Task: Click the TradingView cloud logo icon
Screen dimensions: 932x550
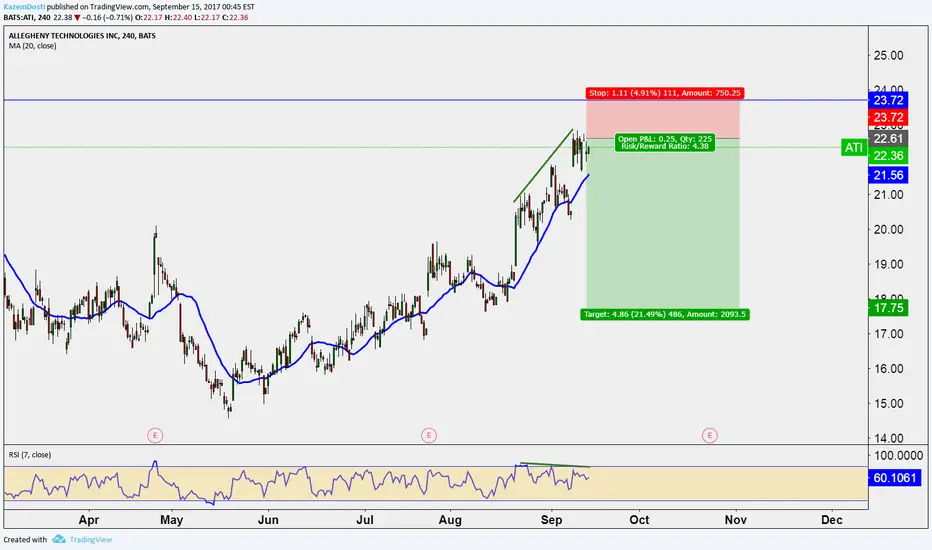Action: [x=59, y=539]
